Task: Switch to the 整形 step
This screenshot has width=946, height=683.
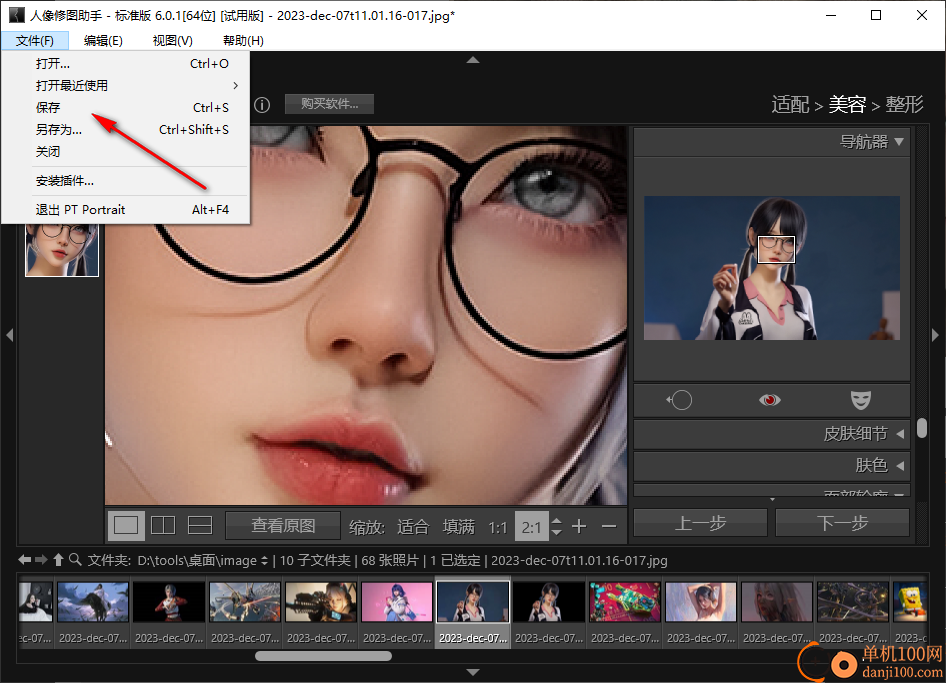Action: pyautogui.click(x=904, y=104)
